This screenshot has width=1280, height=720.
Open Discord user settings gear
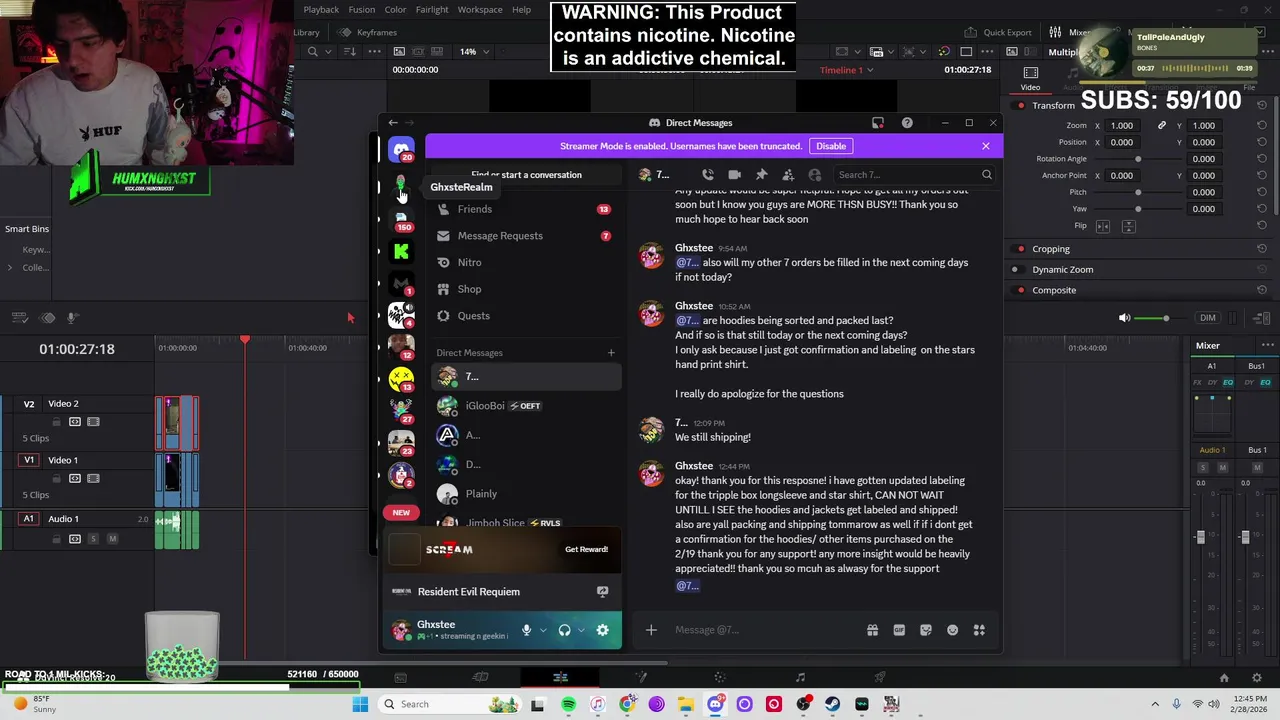[x=602, y=630]
